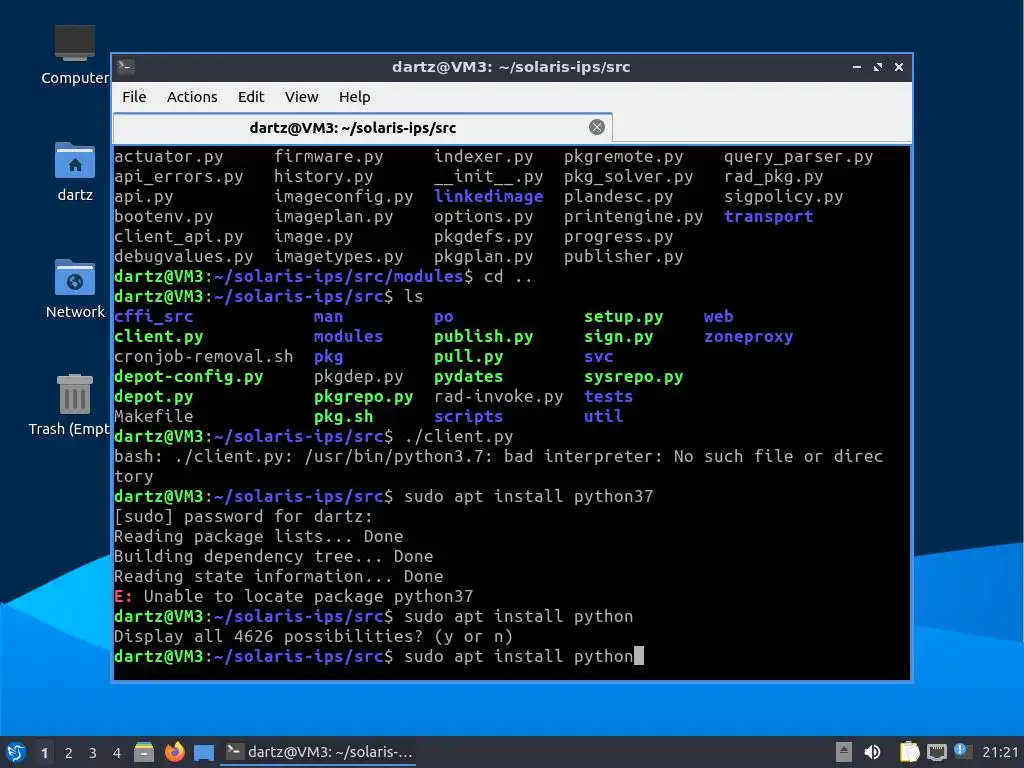
Task: Click 'depot-config.py' in the listing
Action: [189, 377]
